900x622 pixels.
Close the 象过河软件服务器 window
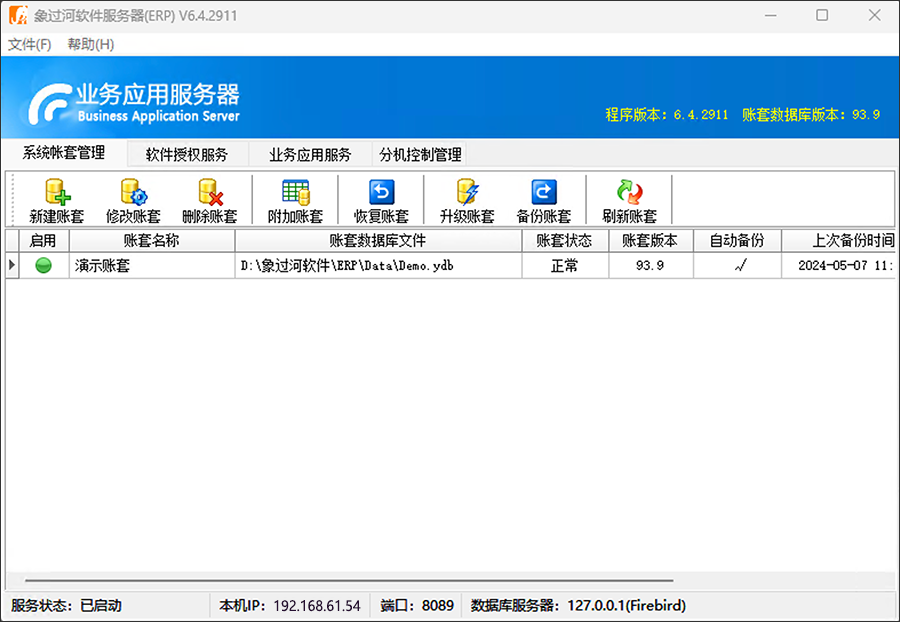[874, 15]
